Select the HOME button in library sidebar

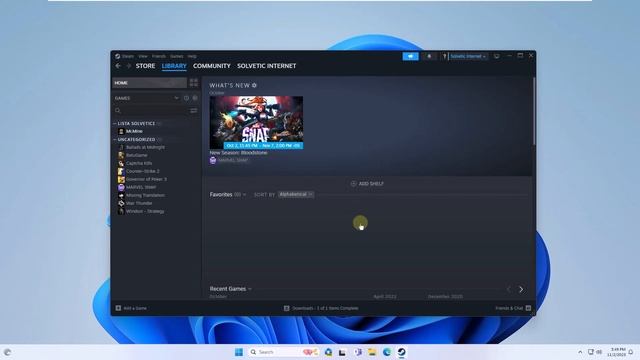(149, 83)
